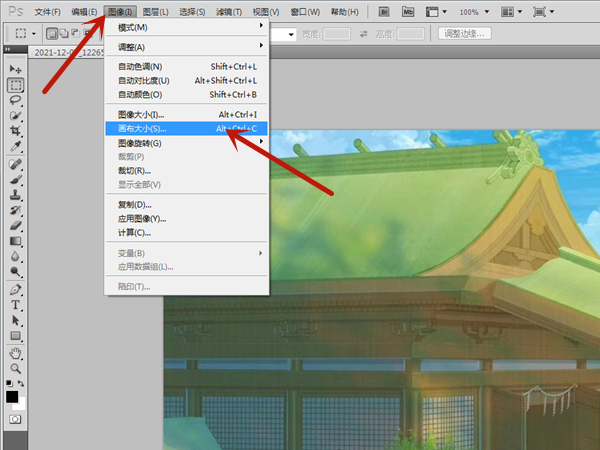Choose 复制(D)... menu entry
600x450 pixels.
187,205
